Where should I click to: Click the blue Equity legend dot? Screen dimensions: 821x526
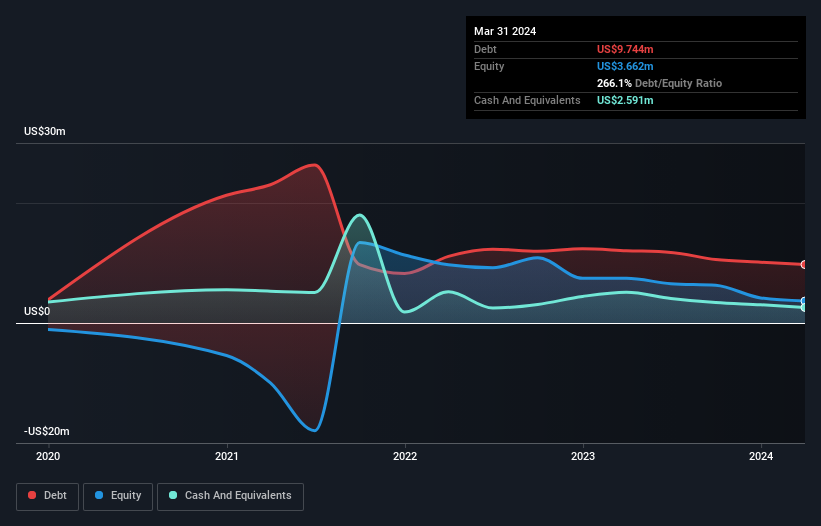pyautogui.click(x=99, y=495)
